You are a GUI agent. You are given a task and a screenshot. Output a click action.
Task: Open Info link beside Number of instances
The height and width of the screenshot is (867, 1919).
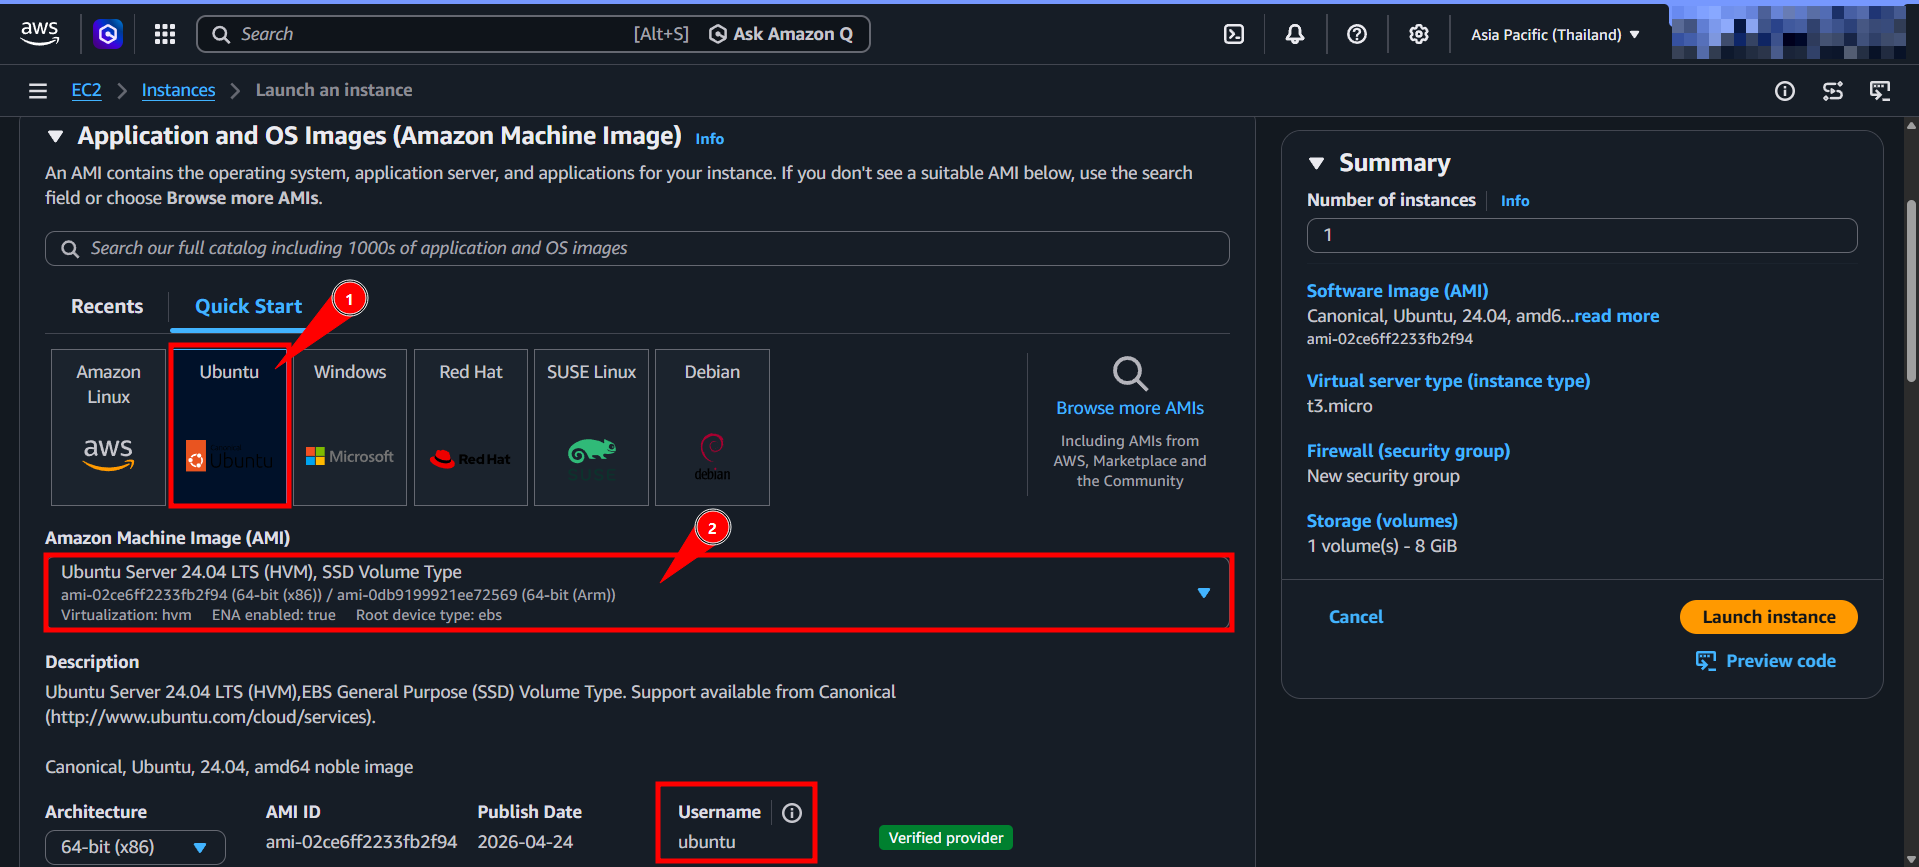[x=1515, y=201]
